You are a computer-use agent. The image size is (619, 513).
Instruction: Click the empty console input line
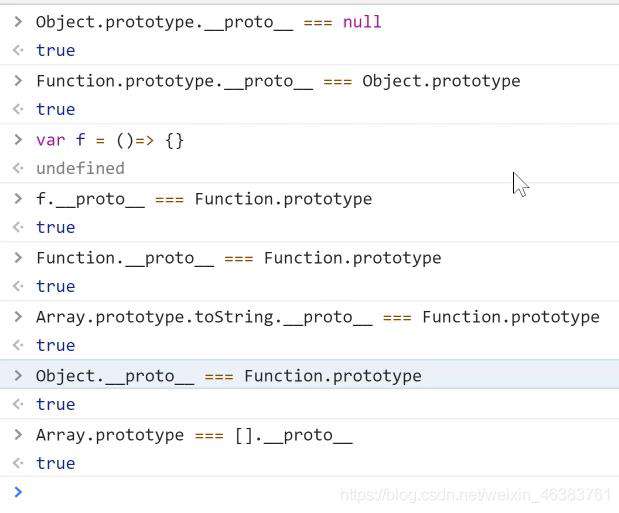[x=310, y=492]
